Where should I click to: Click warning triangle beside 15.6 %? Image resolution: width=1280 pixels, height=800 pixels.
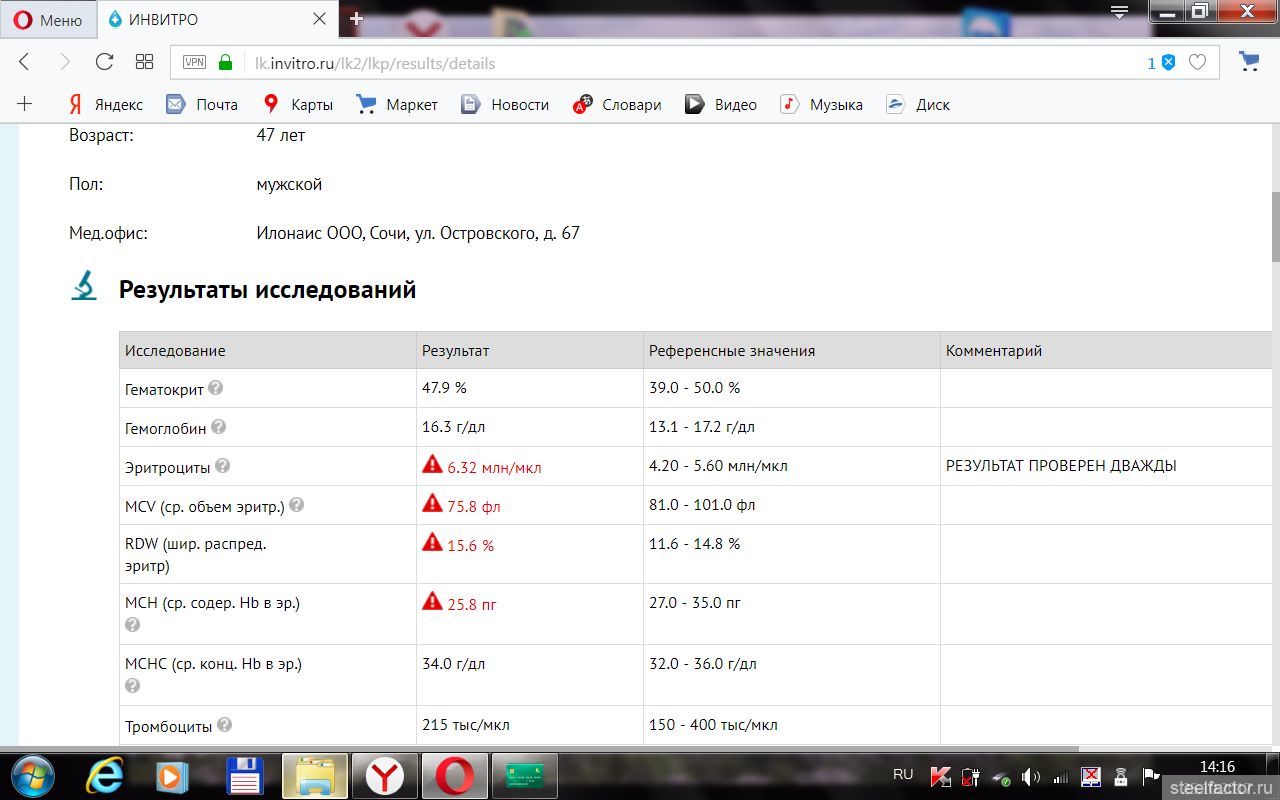click(432, 542)
